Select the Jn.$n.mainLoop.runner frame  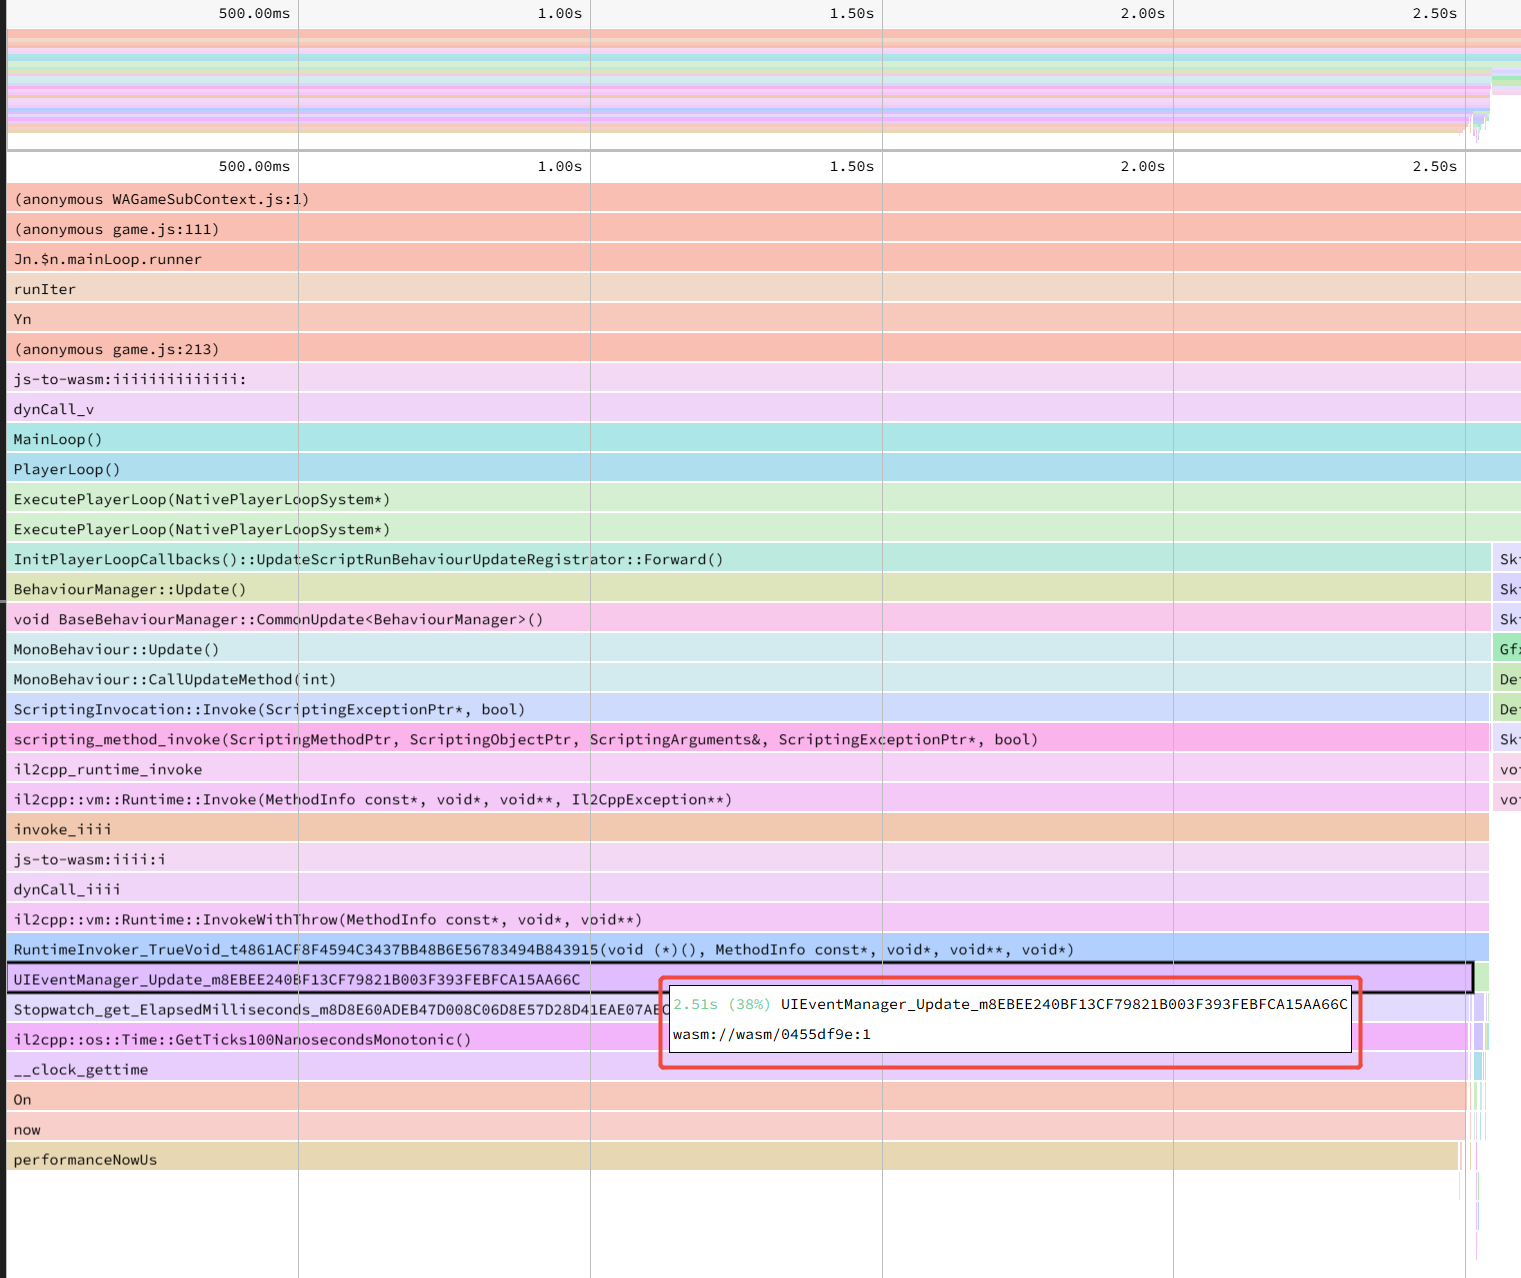764,259
